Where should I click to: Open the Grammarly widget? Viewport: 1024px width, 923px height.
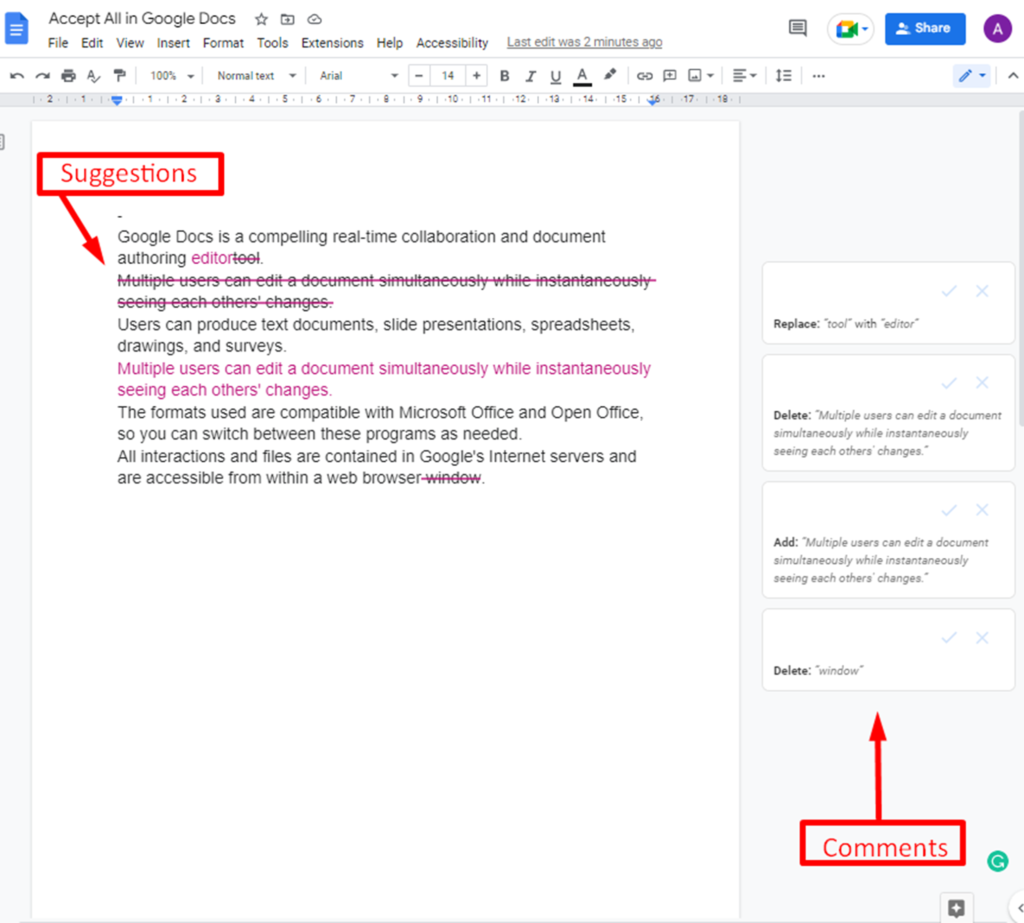(997, 862)
